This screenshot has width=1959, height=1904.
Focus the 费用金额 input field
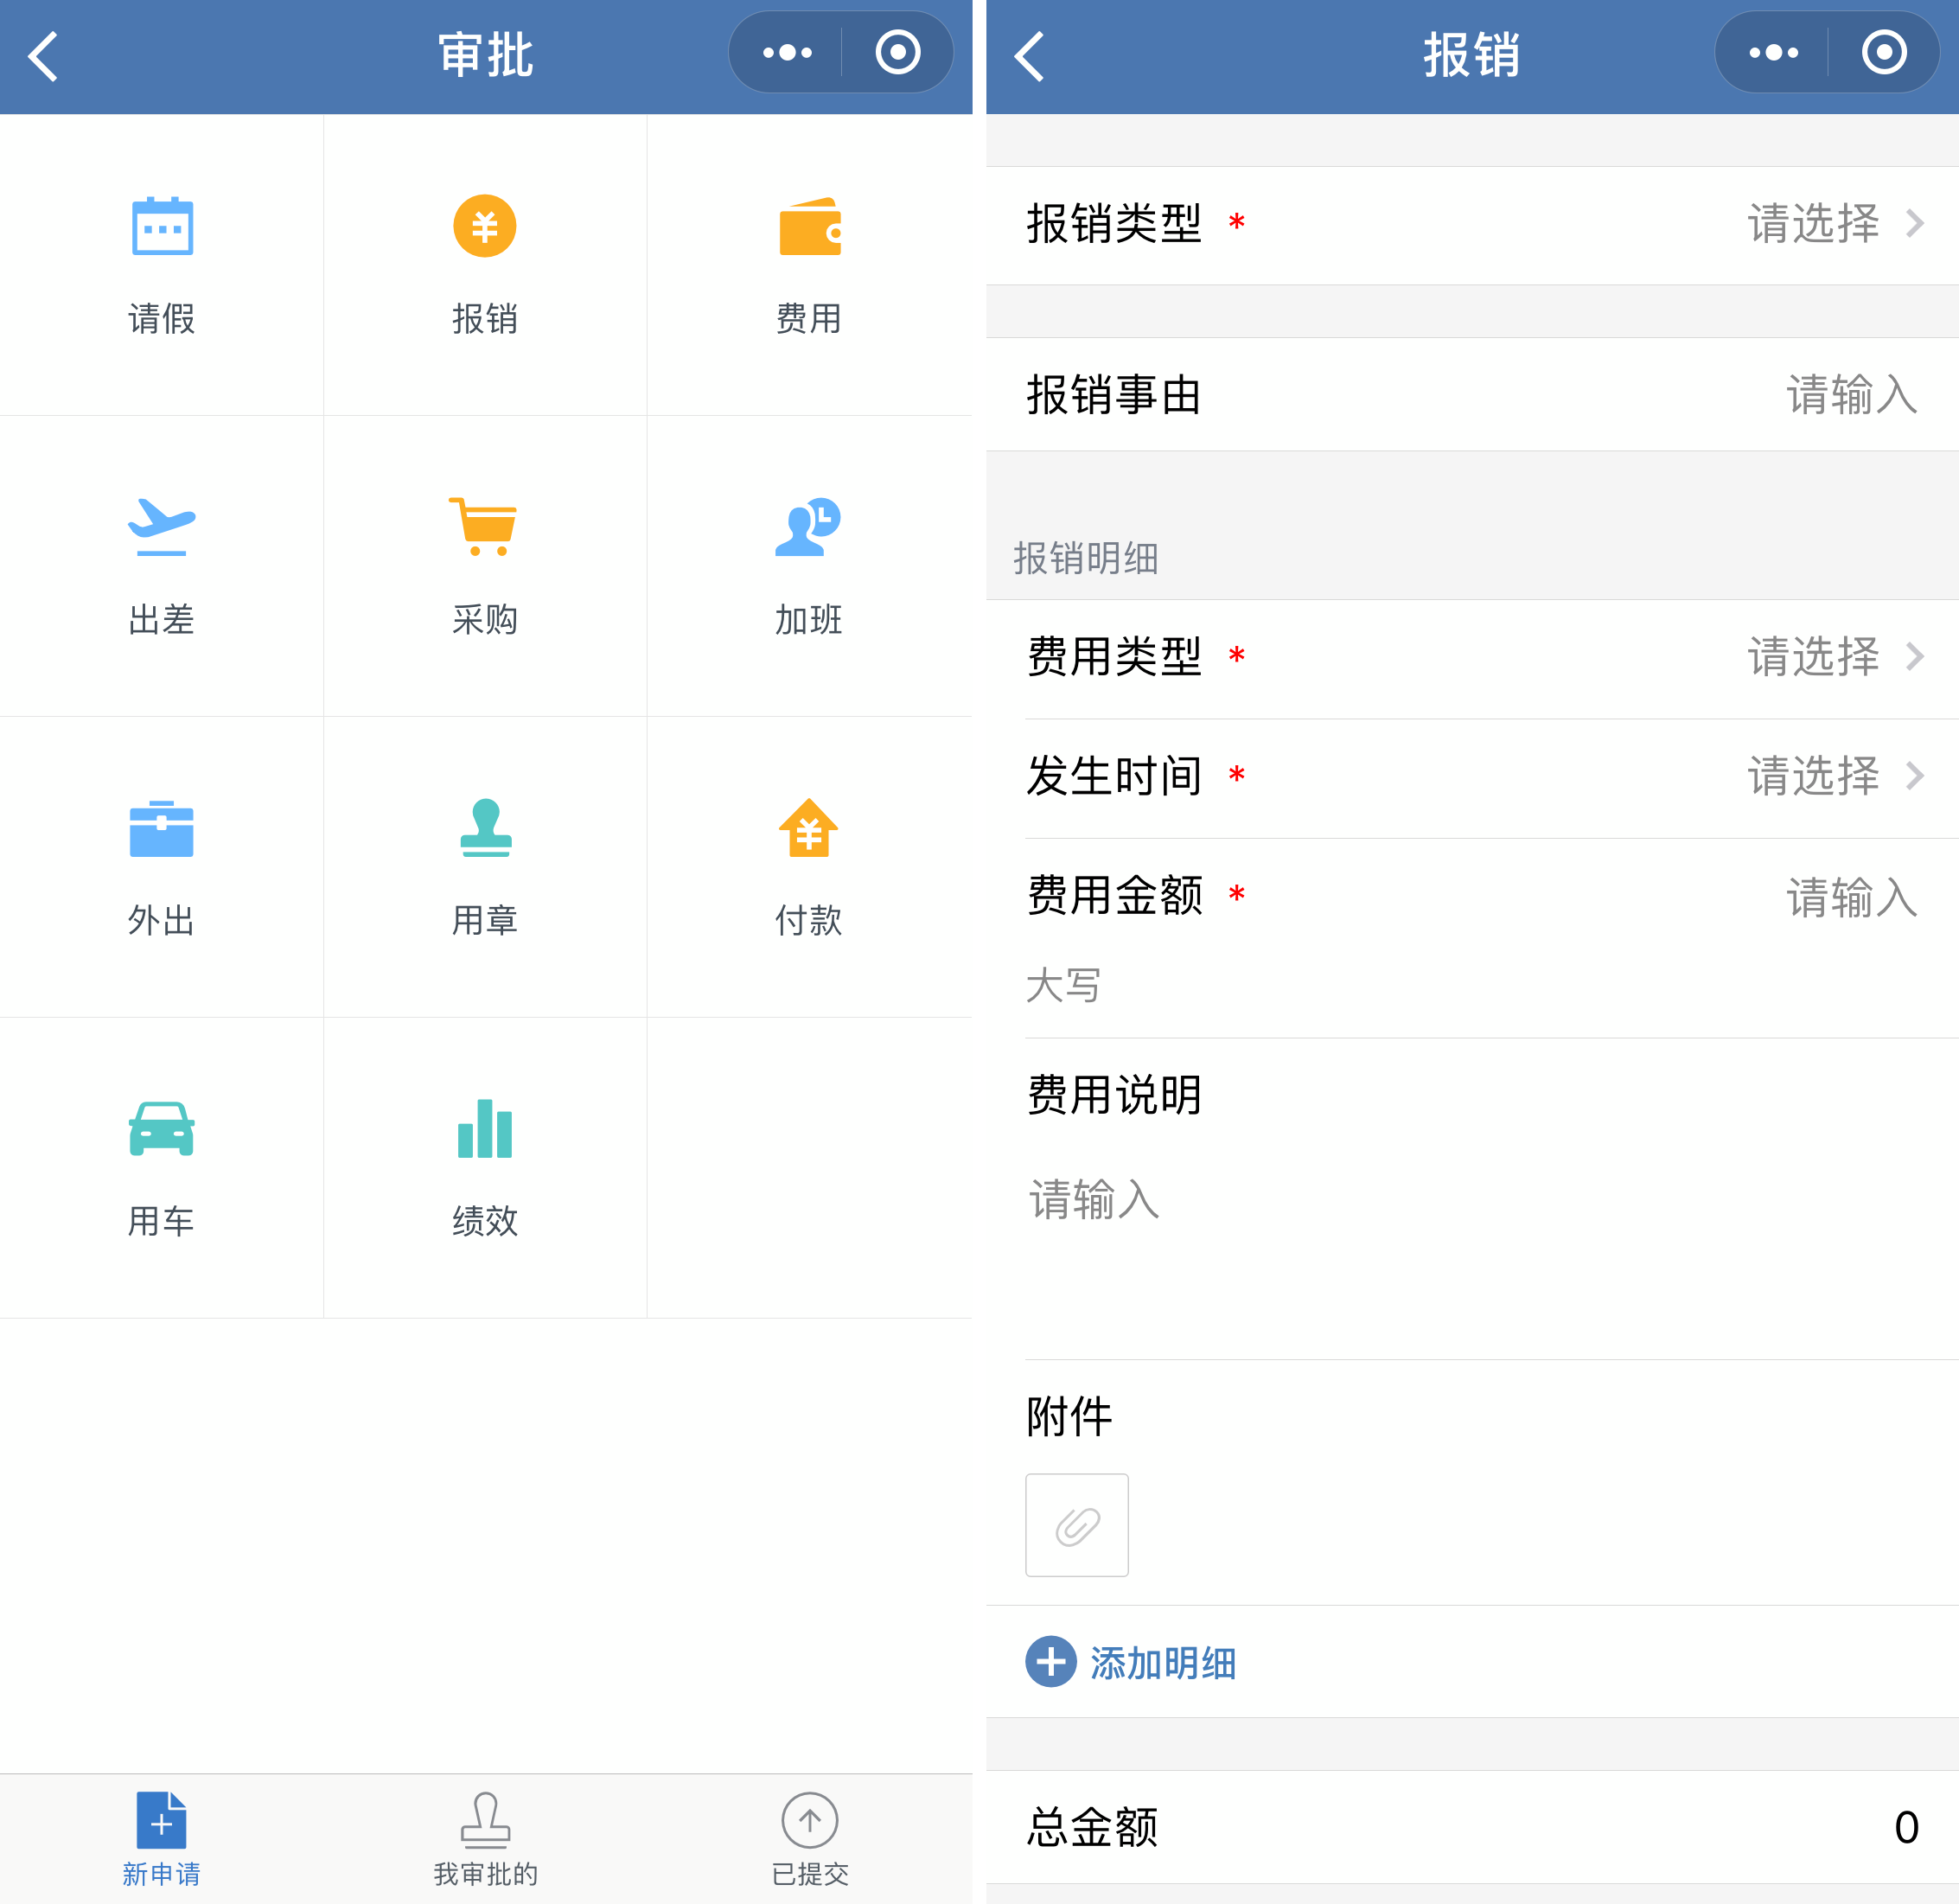click(x=1850, y=897)
